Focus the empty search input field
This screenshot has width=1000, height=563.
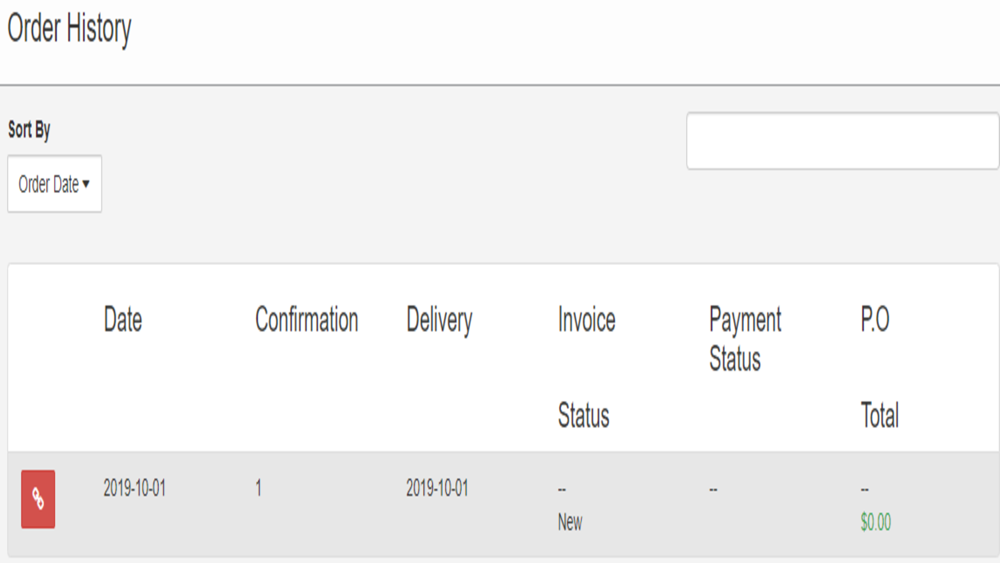pos(842,141)
